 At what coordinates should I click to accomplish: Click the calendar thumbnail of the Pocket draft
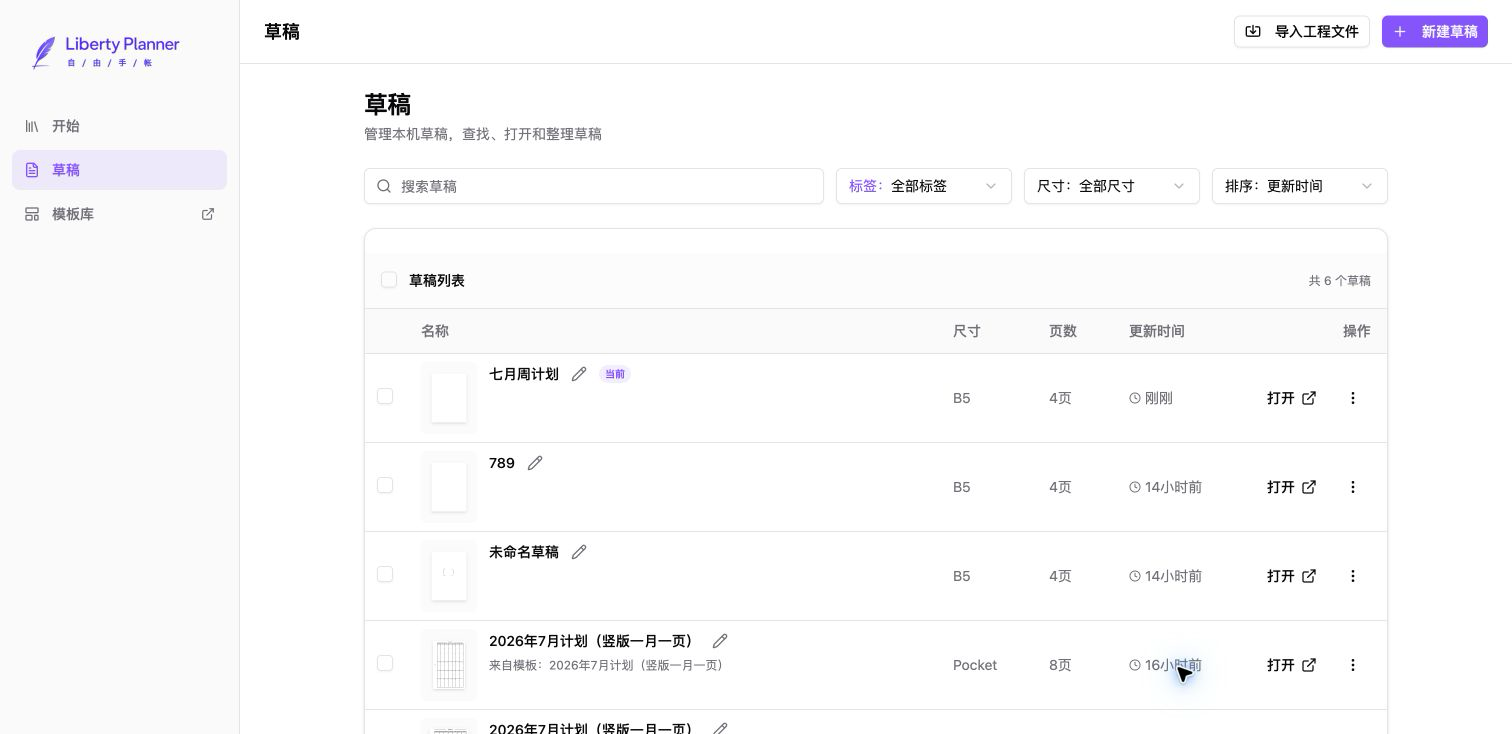point(449,665)
